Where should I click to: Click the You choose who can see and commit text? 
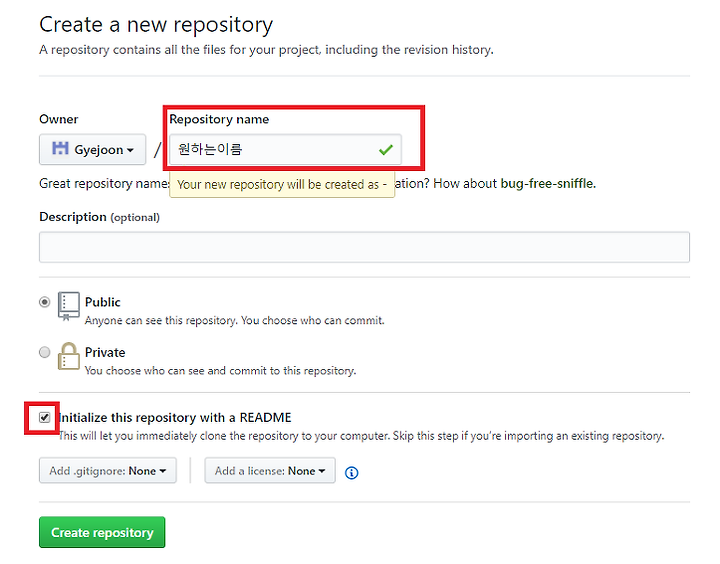(220, 370)
